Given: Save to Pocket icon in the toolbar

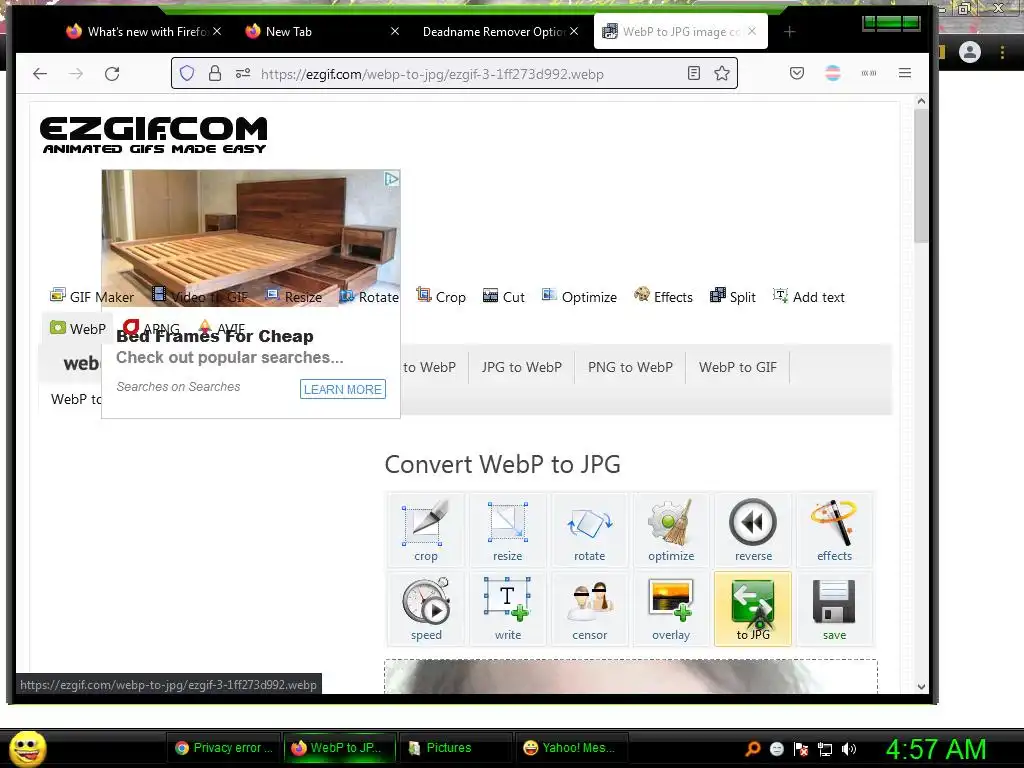Looking at the screenshot, I should coord(797,73).
